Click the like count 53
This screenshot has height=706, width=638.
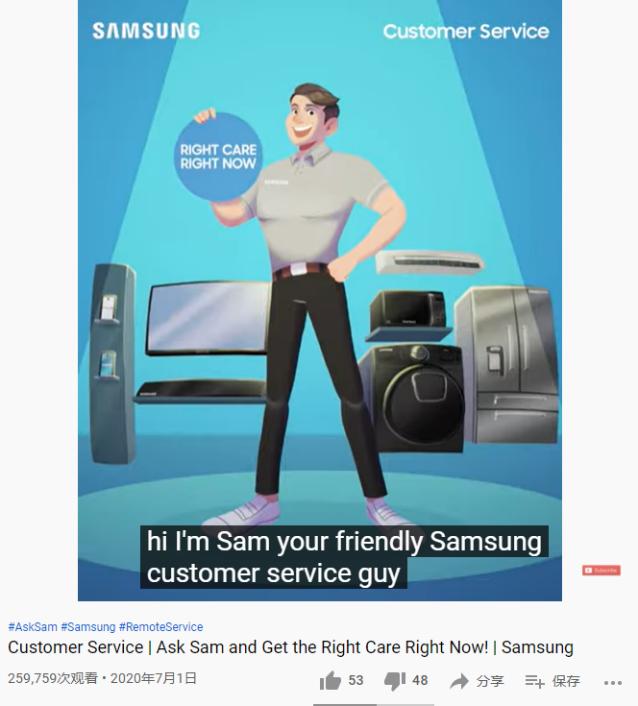(x=355, y=680)
